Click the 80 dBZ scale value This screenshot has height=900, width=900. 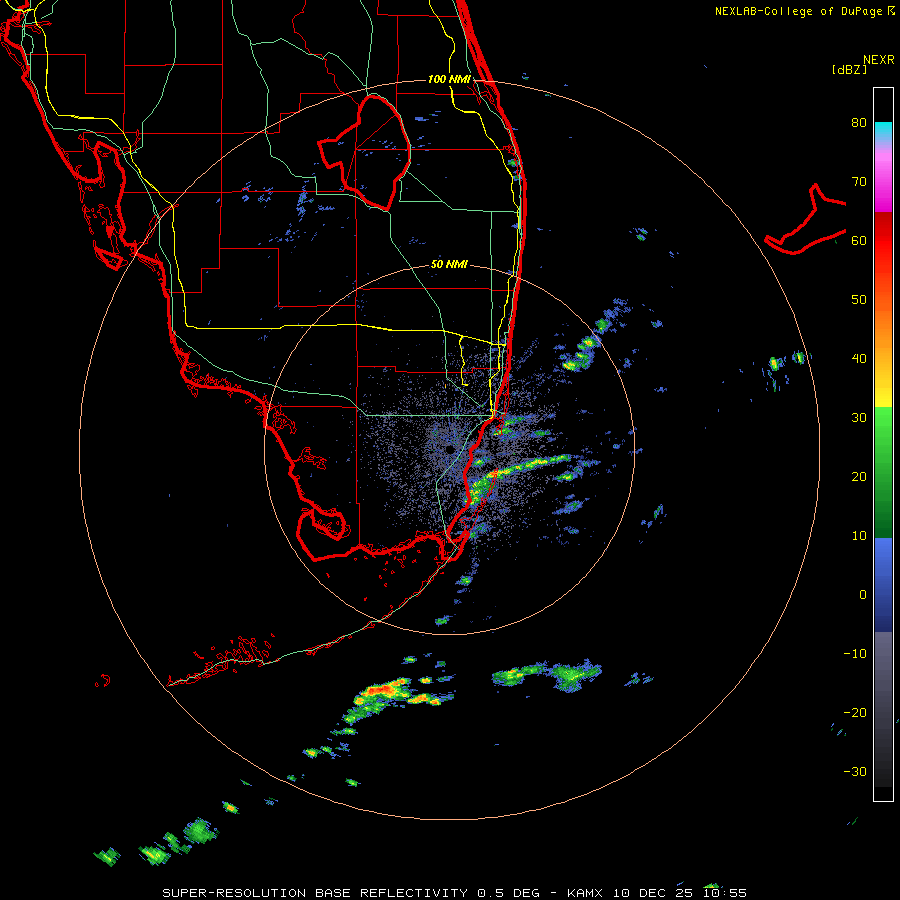click(x=859, y=123)
